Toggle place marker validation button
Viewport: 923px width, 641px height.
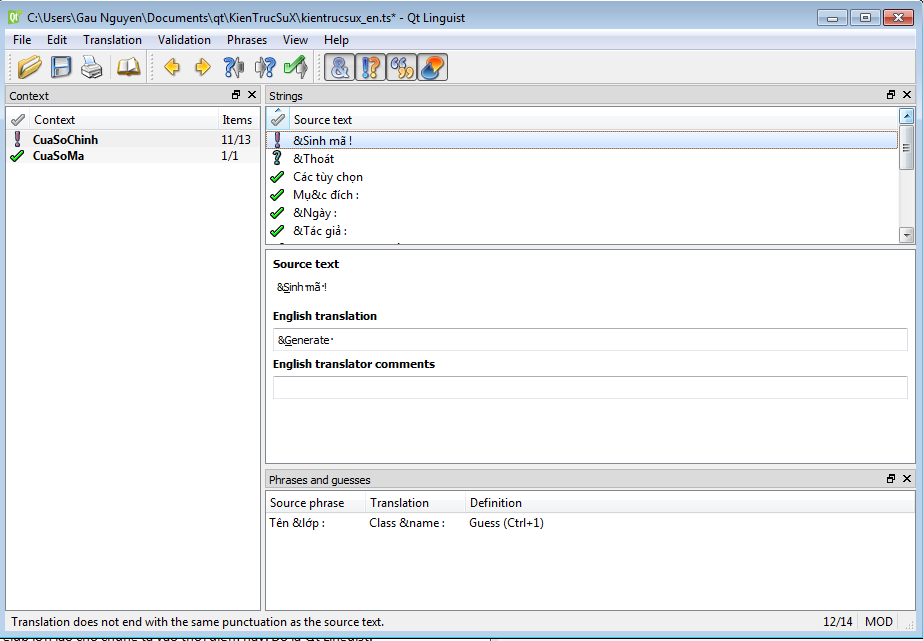pos(433,67)
